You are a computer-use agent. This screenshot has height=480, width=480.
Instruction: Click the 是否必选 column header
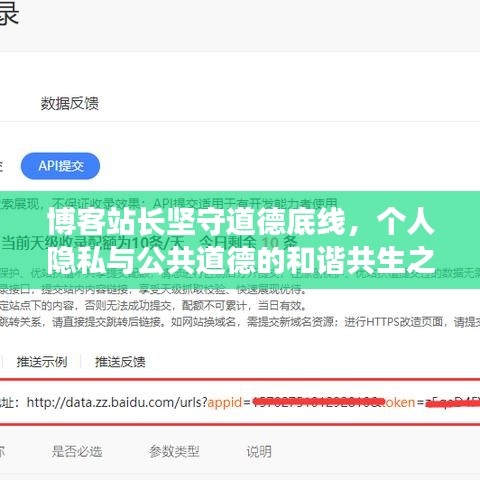pos(77,452)
